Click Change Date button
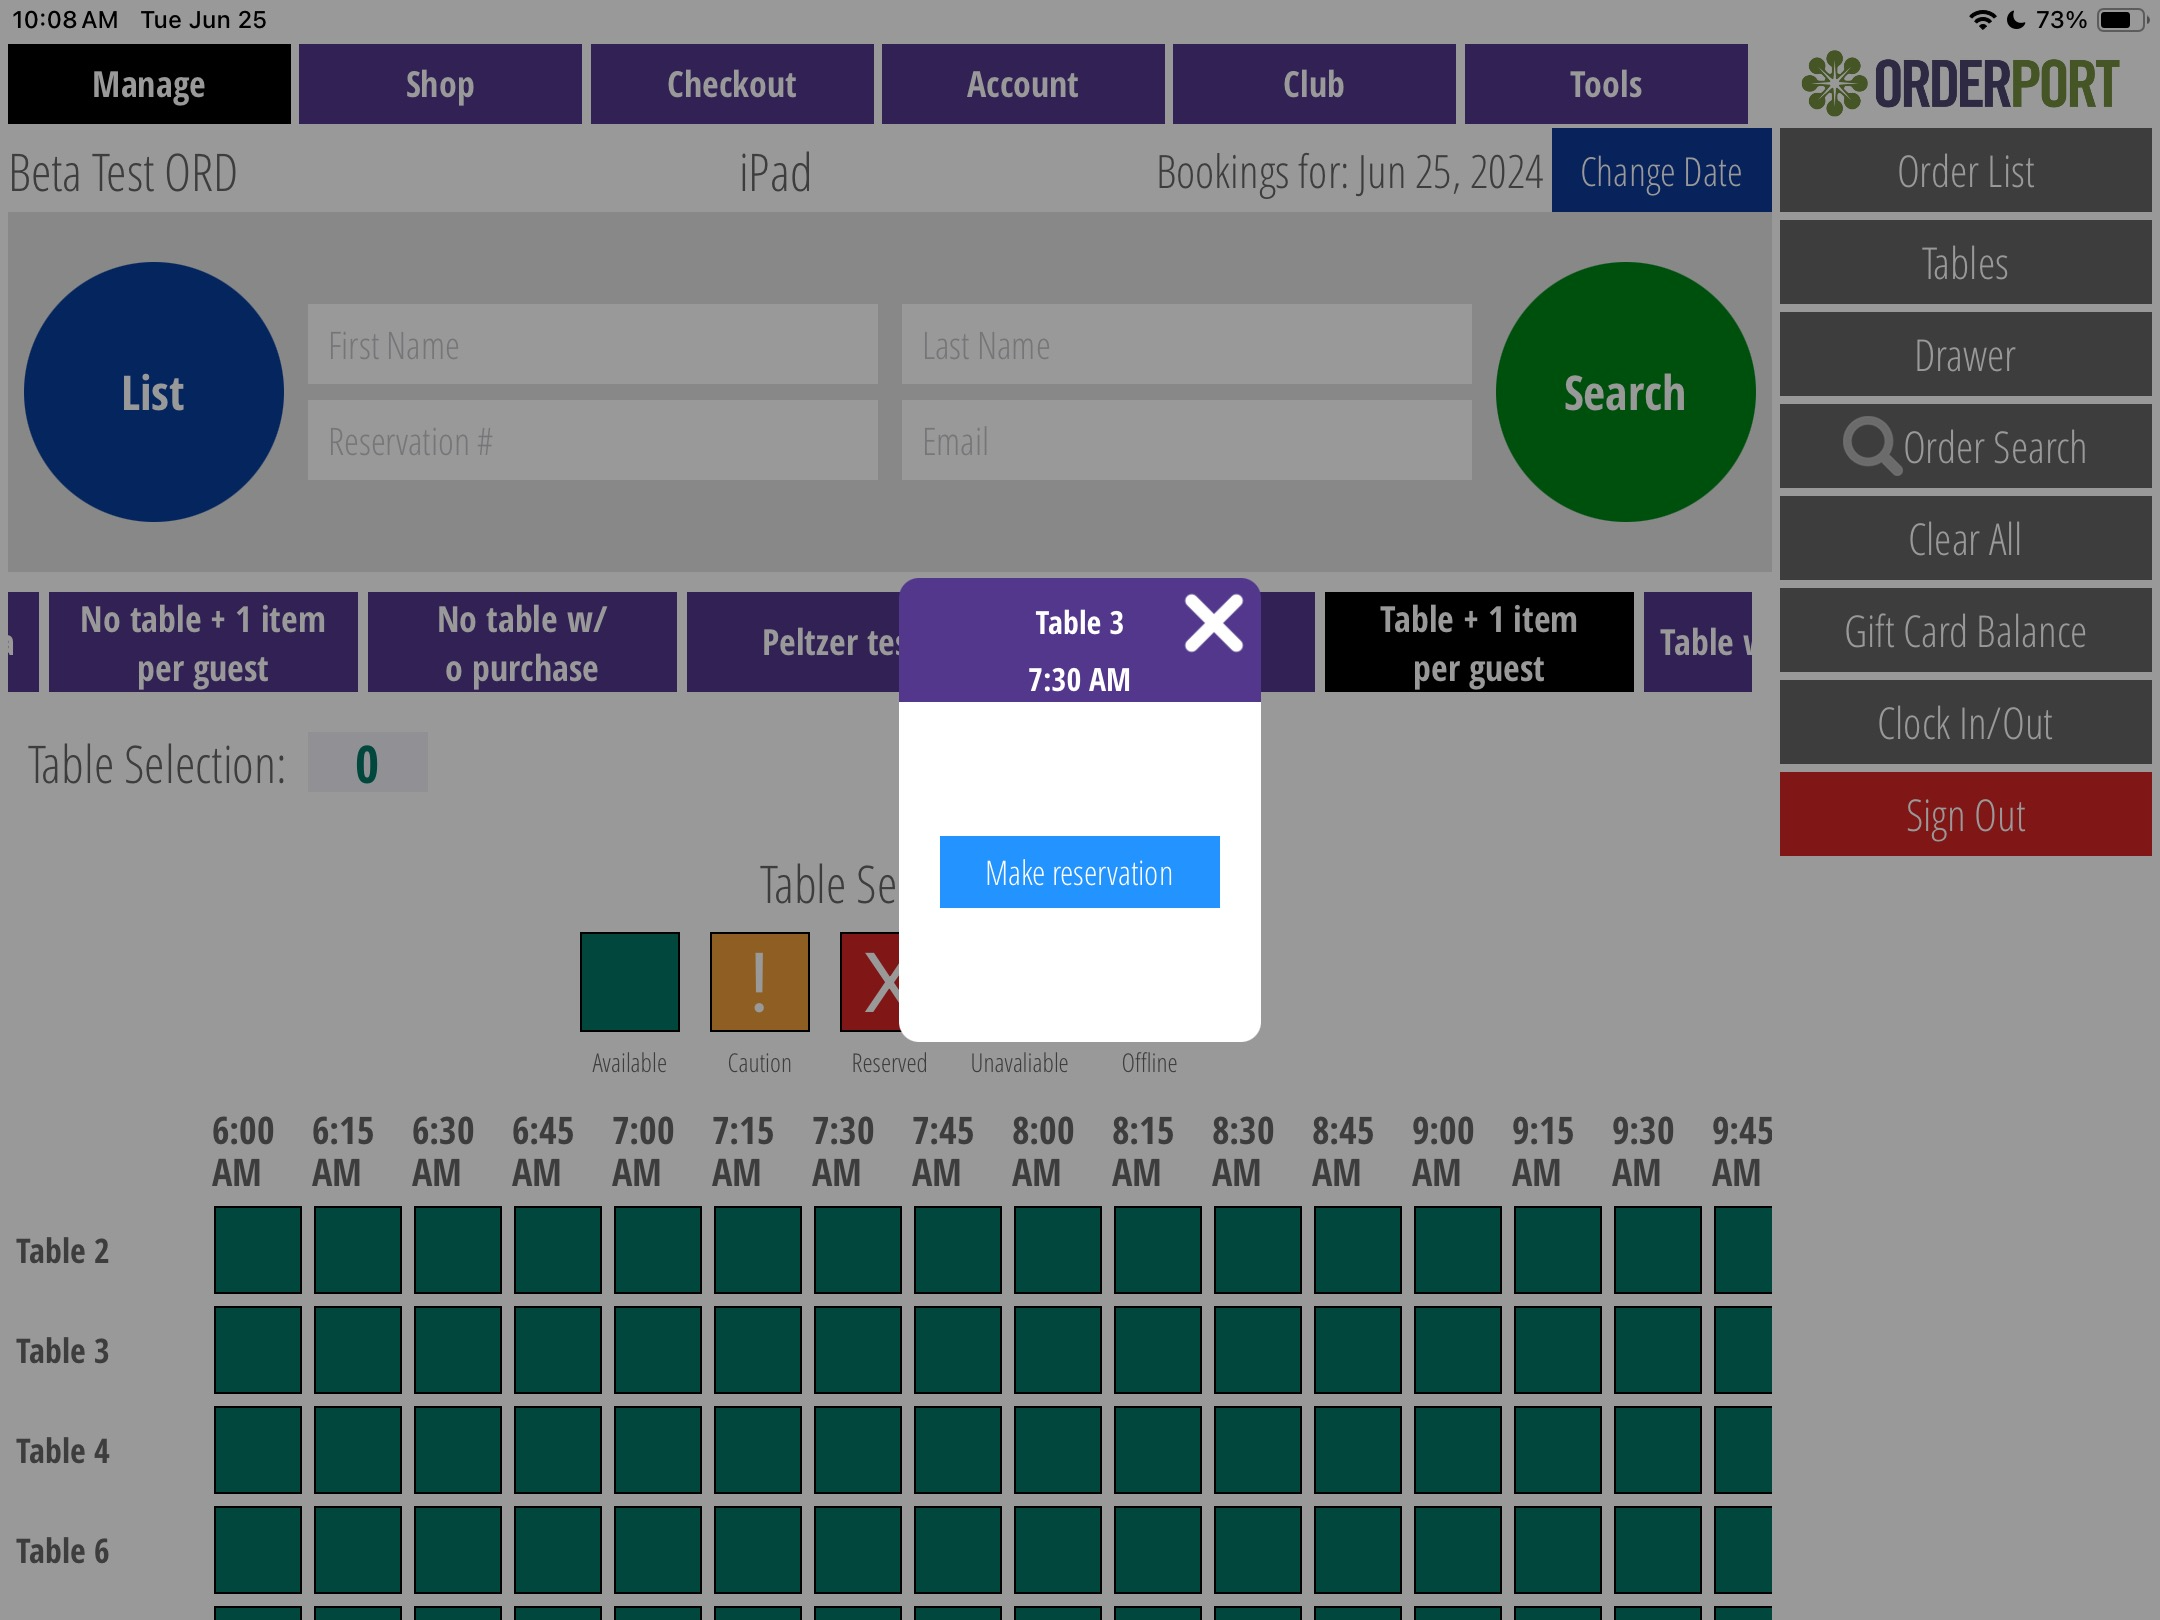The height and width of the screenshot is (1620, 2160). click(1660, 172)
